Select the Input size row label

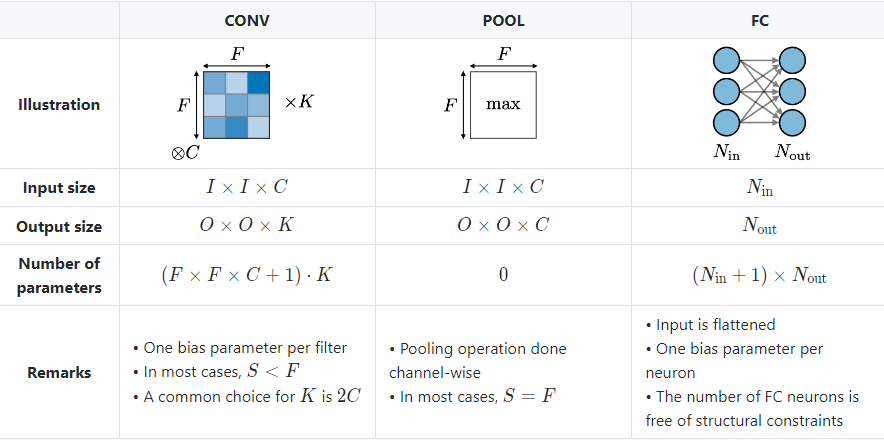[x=59, y=187]
